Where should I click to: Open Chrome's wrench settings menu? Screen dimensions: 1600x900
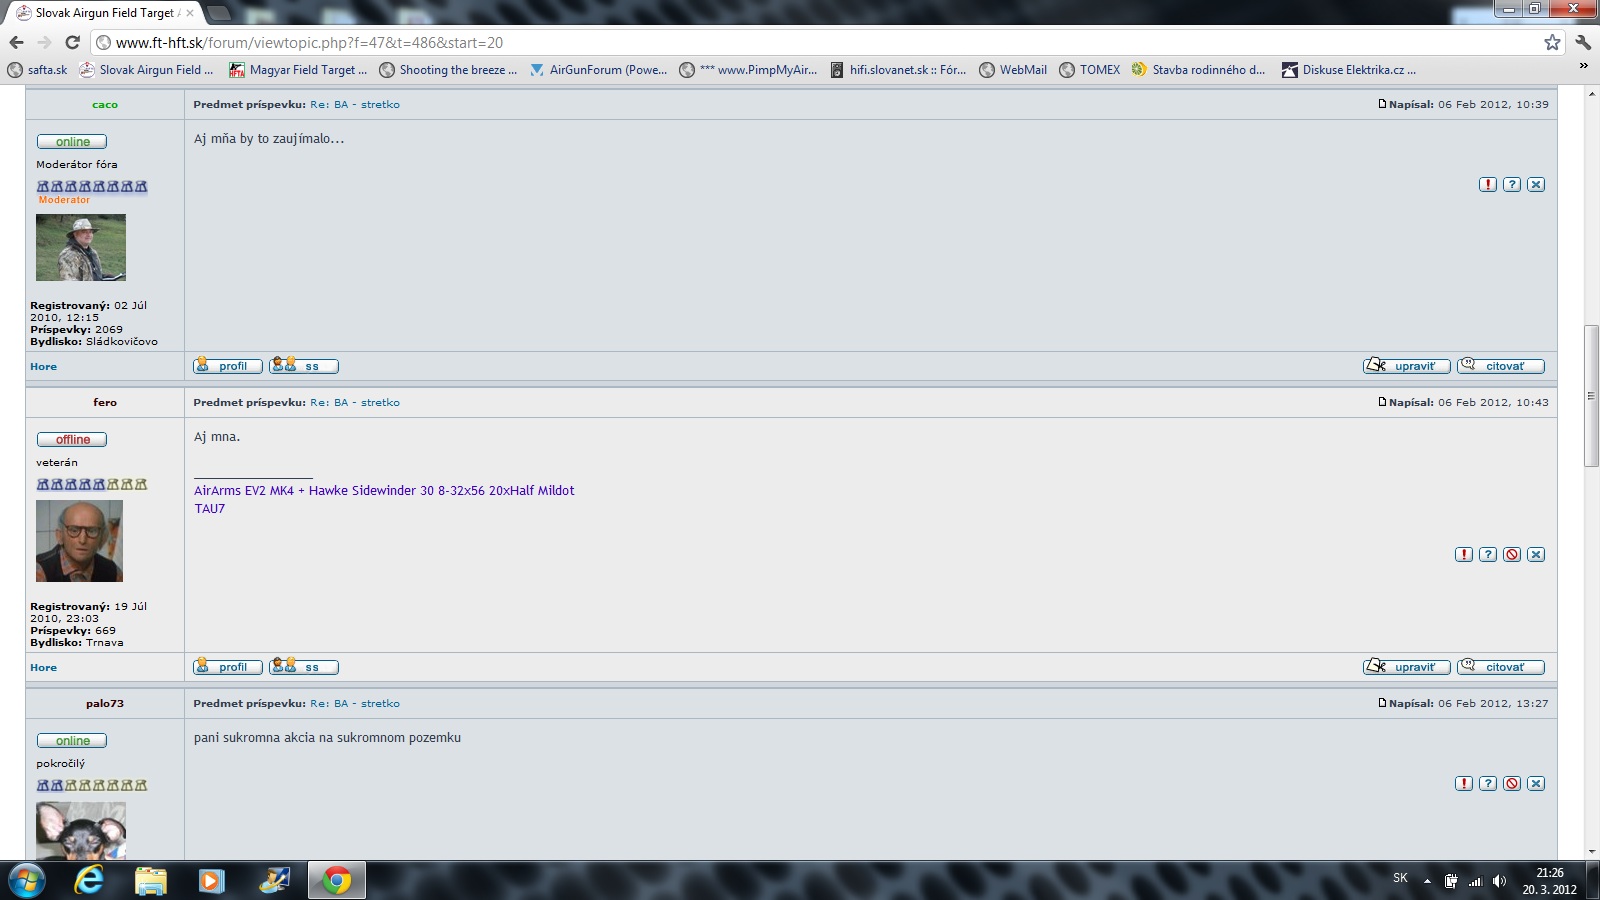point(1582,42)
